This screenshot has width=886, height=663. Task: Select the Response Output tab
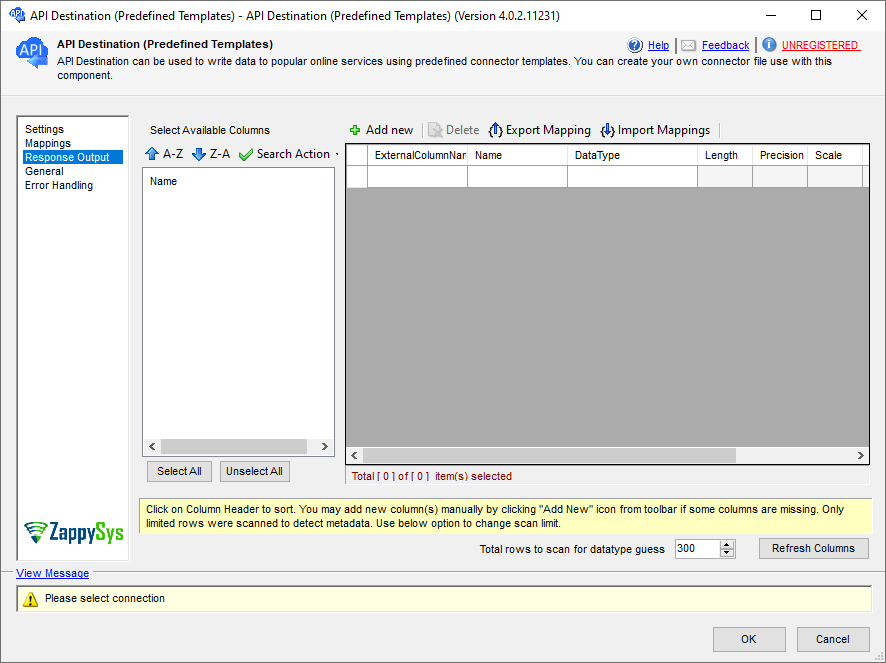tap(72, 157)
